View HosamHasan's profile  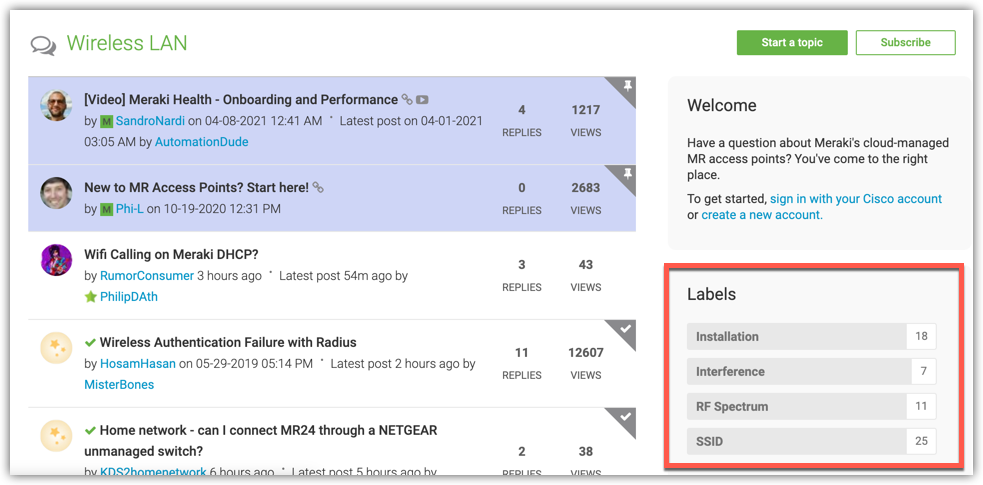(138, 363)
